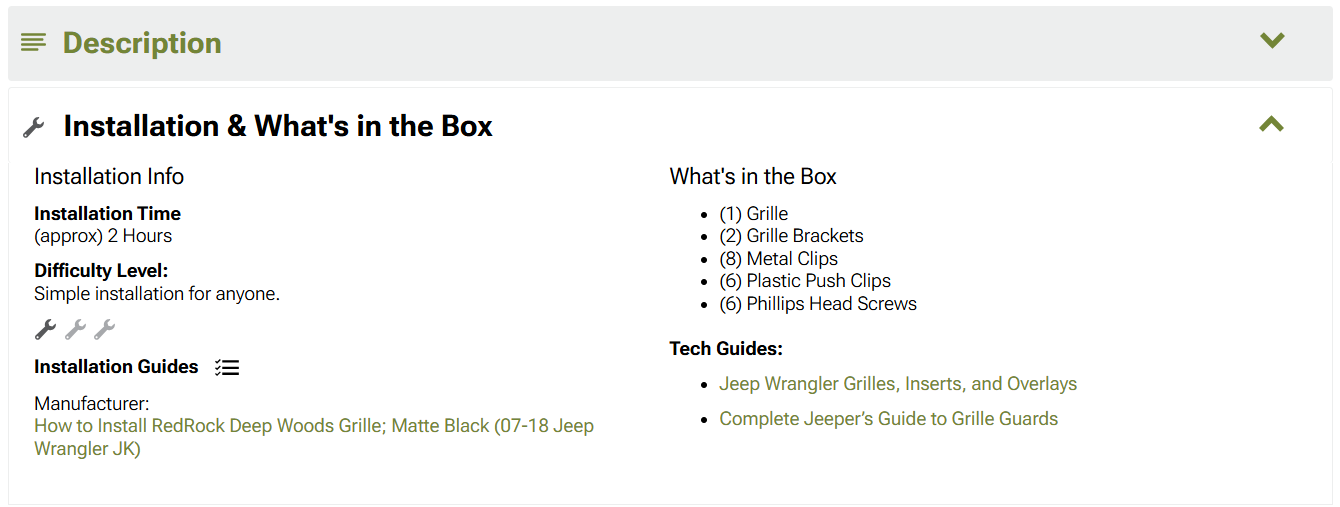The height and width of the screenshot is (507, 1340).
Task: Click the (8) Metal Clips list item
Action: pyautogui.click(x=778, y=259)
